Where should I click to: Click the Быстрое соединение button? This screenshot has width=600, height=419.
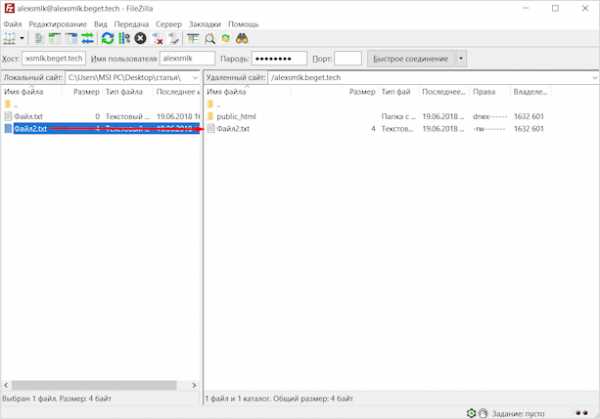[411, 59]
